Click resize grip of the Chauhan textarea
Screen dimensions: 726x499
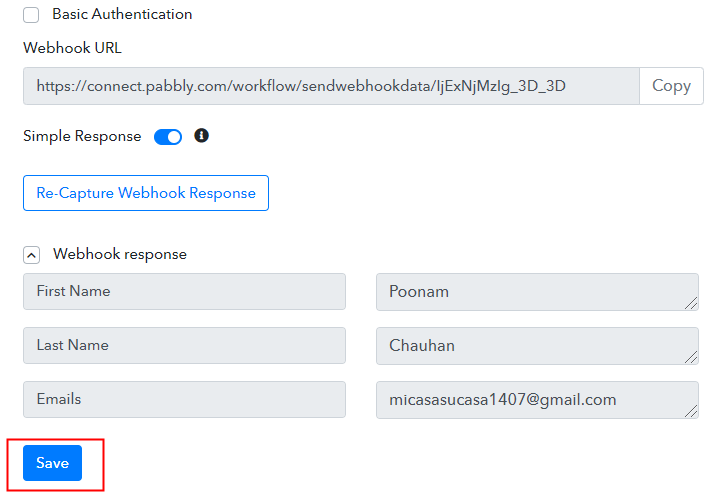(x=691, y=357)
